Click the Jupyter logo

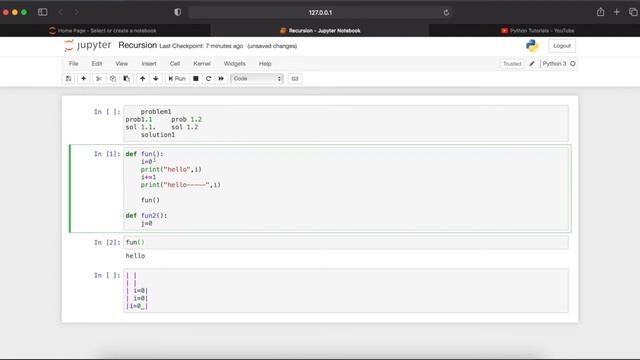click(x=88, y=45)
